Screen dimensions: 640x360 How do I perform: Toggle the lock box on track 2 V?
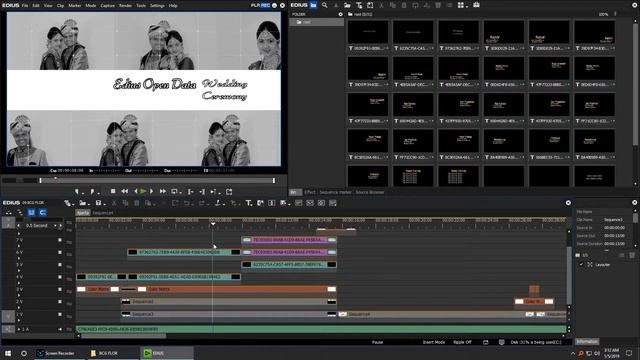pos(60,302)
